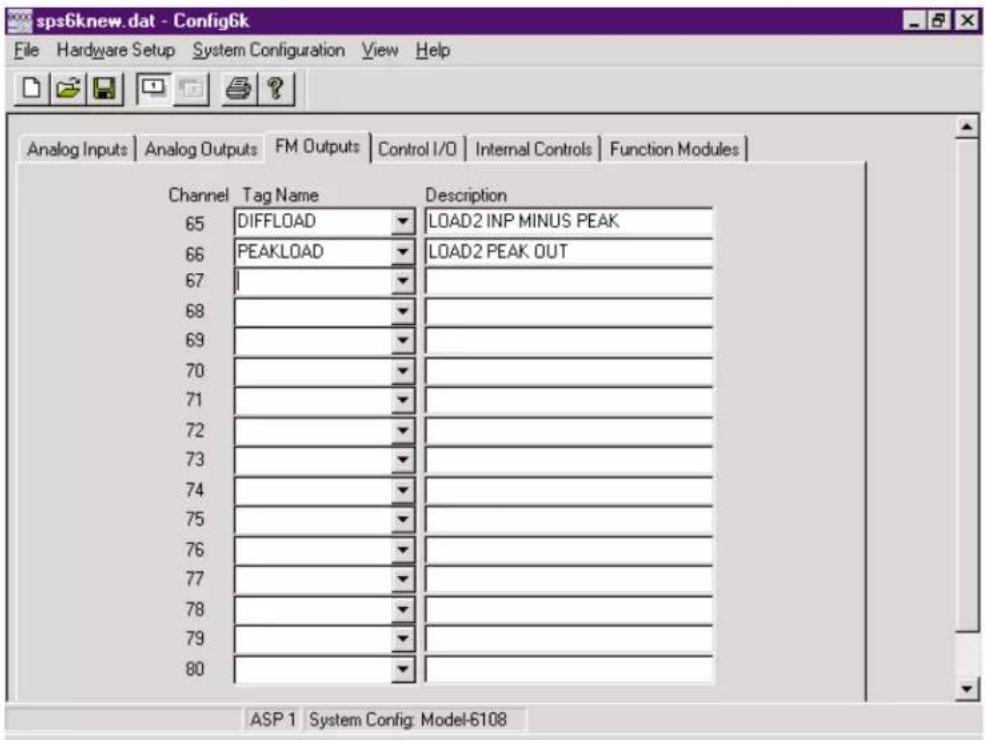Click the channel 67 Description field
This screenshot has height=740, width=985.
coord(569,281)
